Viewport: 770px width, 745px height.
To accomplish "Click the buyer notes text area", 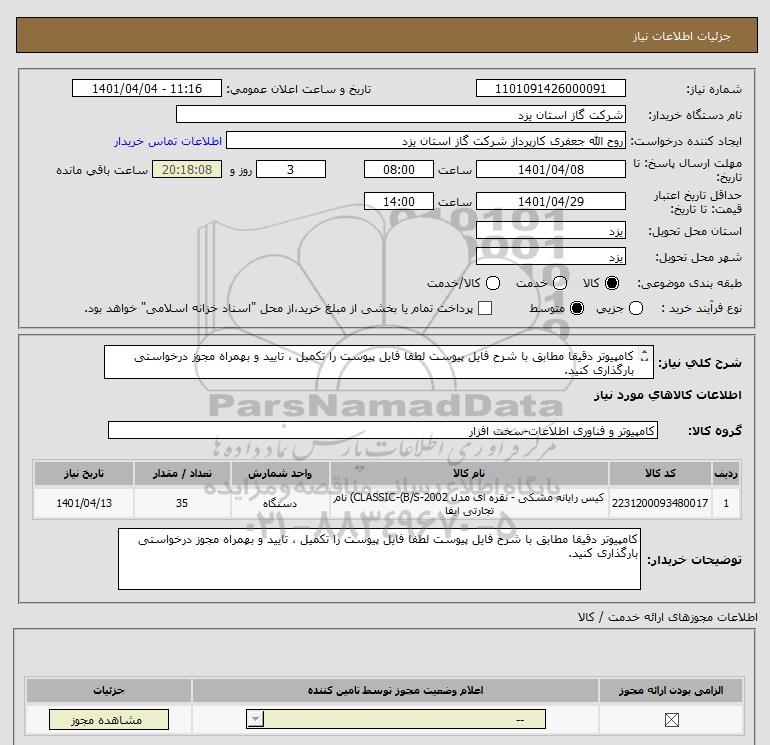I will click(x=379, y=559).
